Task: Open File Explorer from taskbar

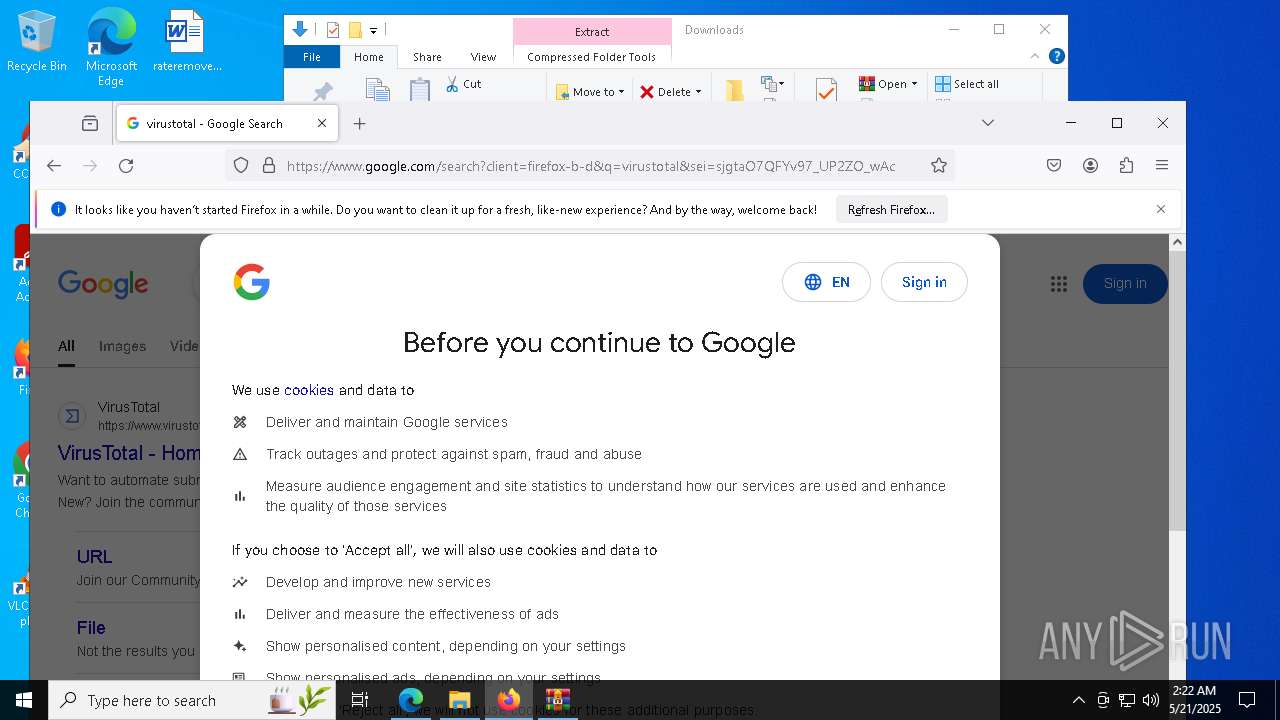Action: (x=459, y=700)
